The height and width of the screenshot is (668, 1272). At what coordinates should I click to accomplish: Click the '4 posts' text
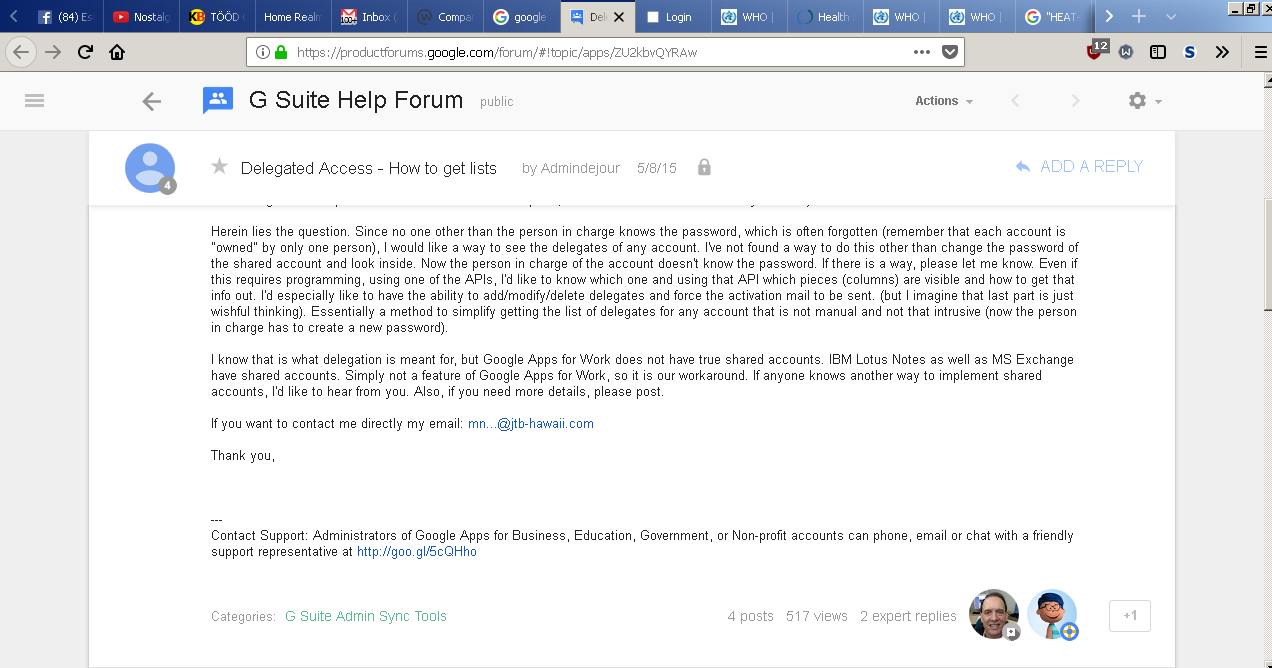tap(751, 616)
